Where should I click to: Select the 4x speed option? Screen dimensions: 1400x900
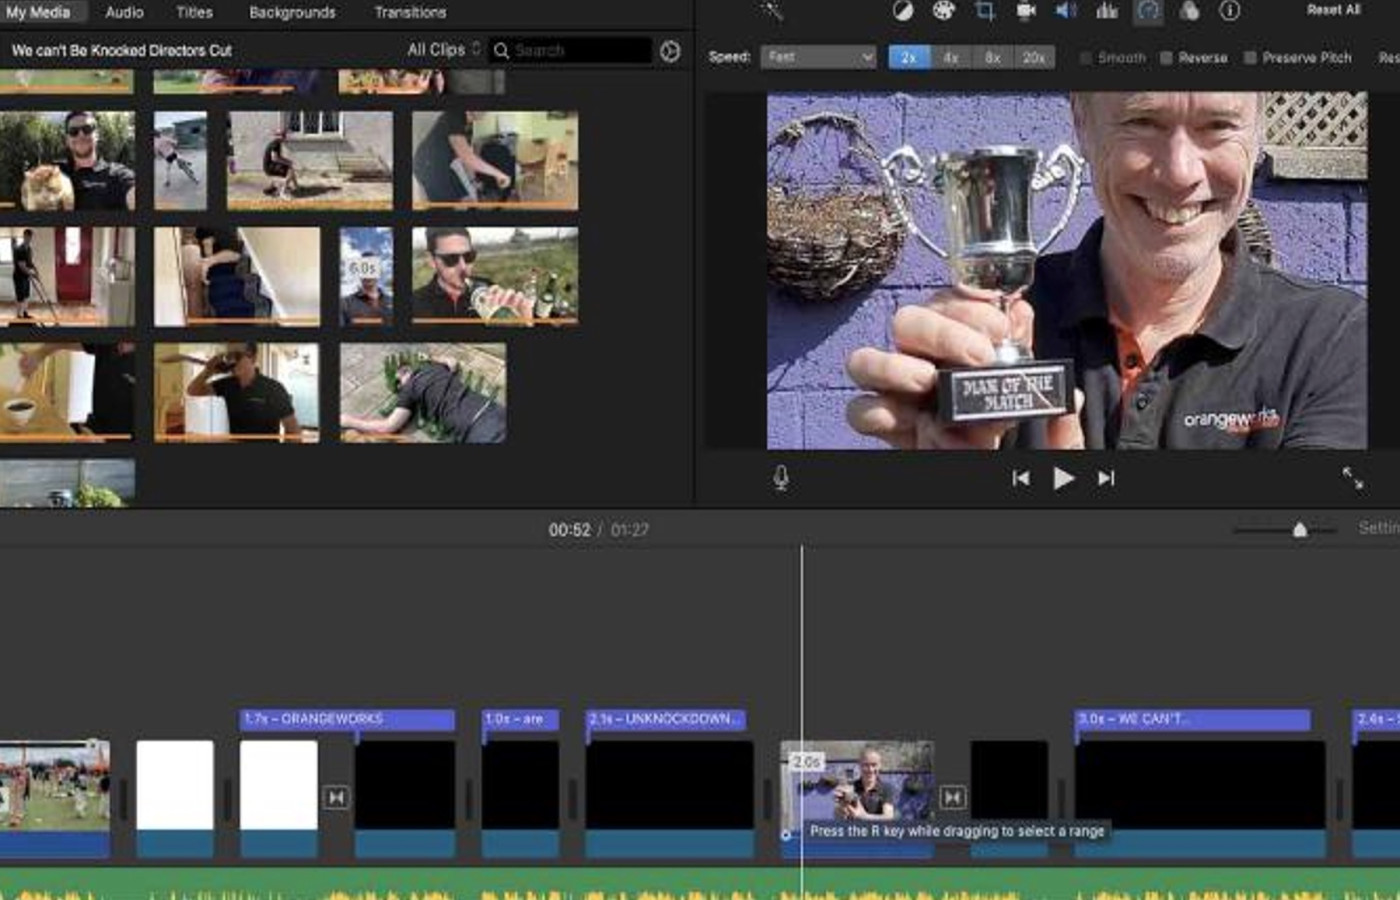tap(951, 58)
